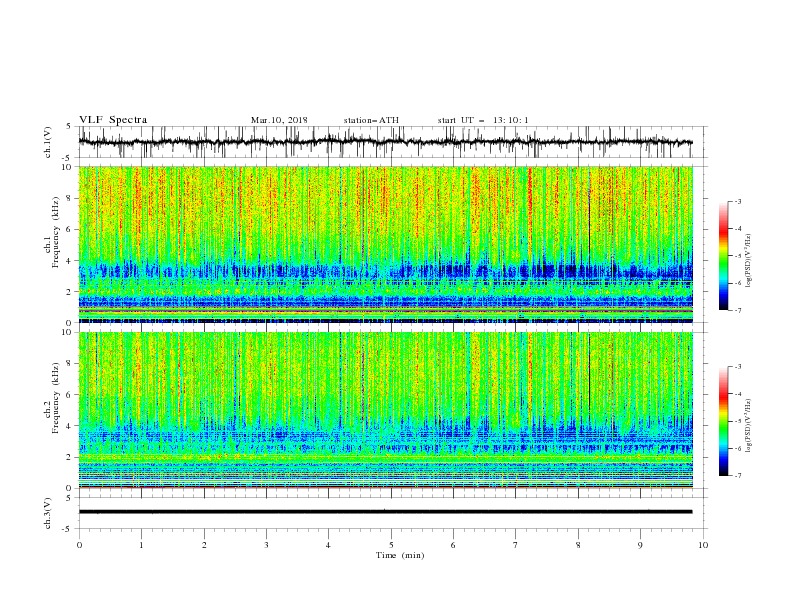Select the log(PSD) label beside ch.2 color bar
The image size is (792, 612).
point(749,425)
